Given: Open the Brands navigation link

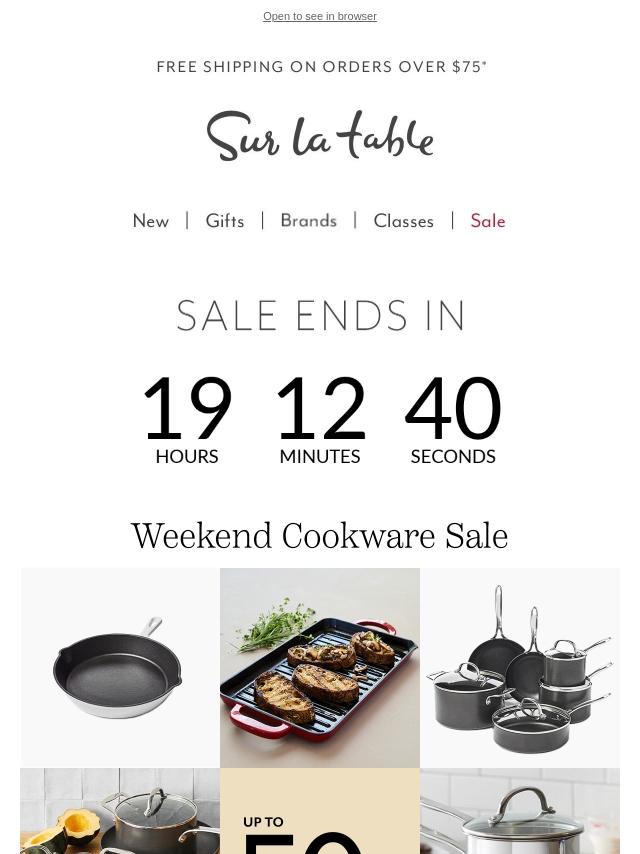Looking at the screenshot, I should tap(308, 221).
